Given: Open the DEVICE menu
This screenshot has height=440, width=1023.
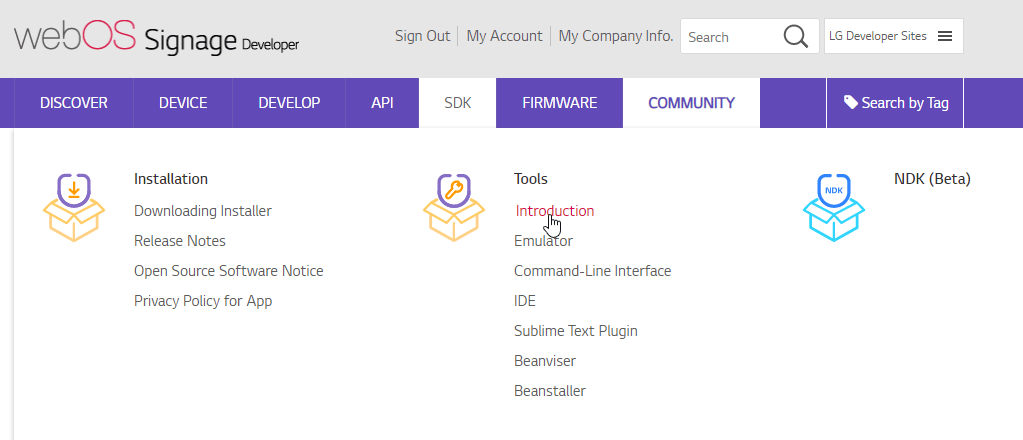Looking at the screenshot, I should (183, 102).
